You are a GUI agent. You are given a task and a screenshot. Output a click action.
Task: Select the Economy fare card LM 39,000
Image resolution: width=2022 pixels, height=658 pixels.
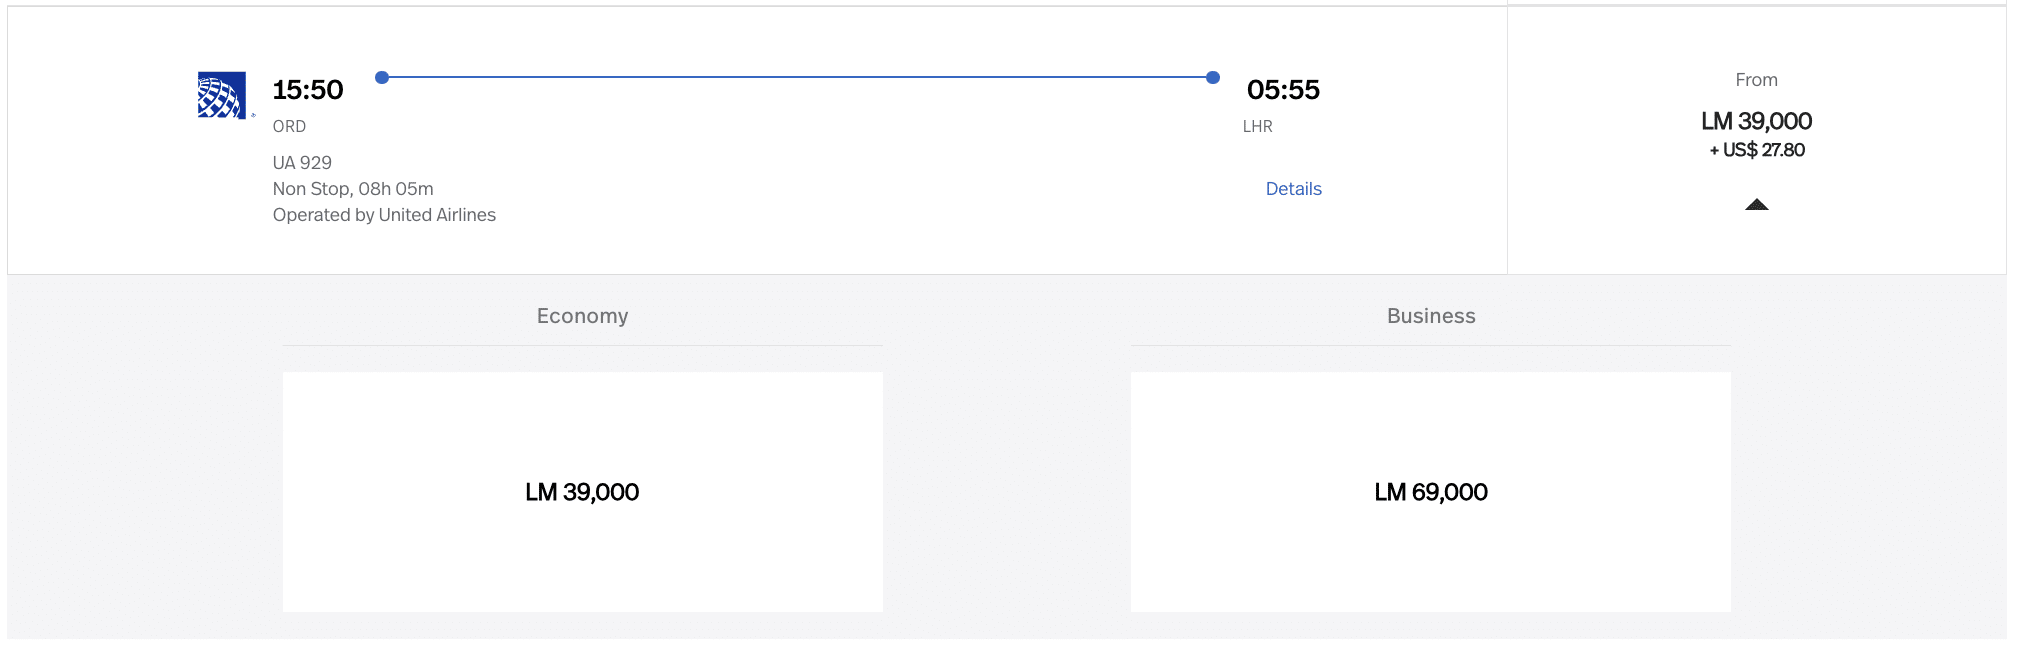[582, 492]
